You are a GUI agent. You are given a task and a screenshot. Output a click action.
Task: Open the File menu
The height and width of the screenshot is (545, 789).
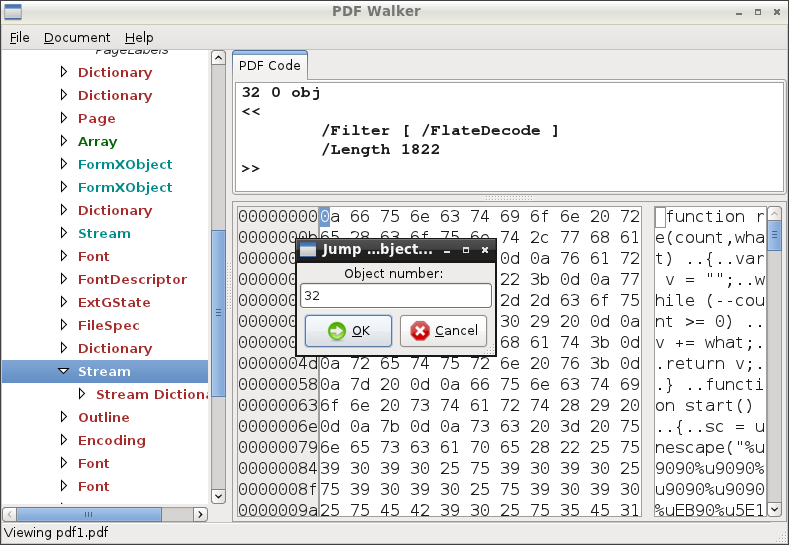tap(20, 38)
